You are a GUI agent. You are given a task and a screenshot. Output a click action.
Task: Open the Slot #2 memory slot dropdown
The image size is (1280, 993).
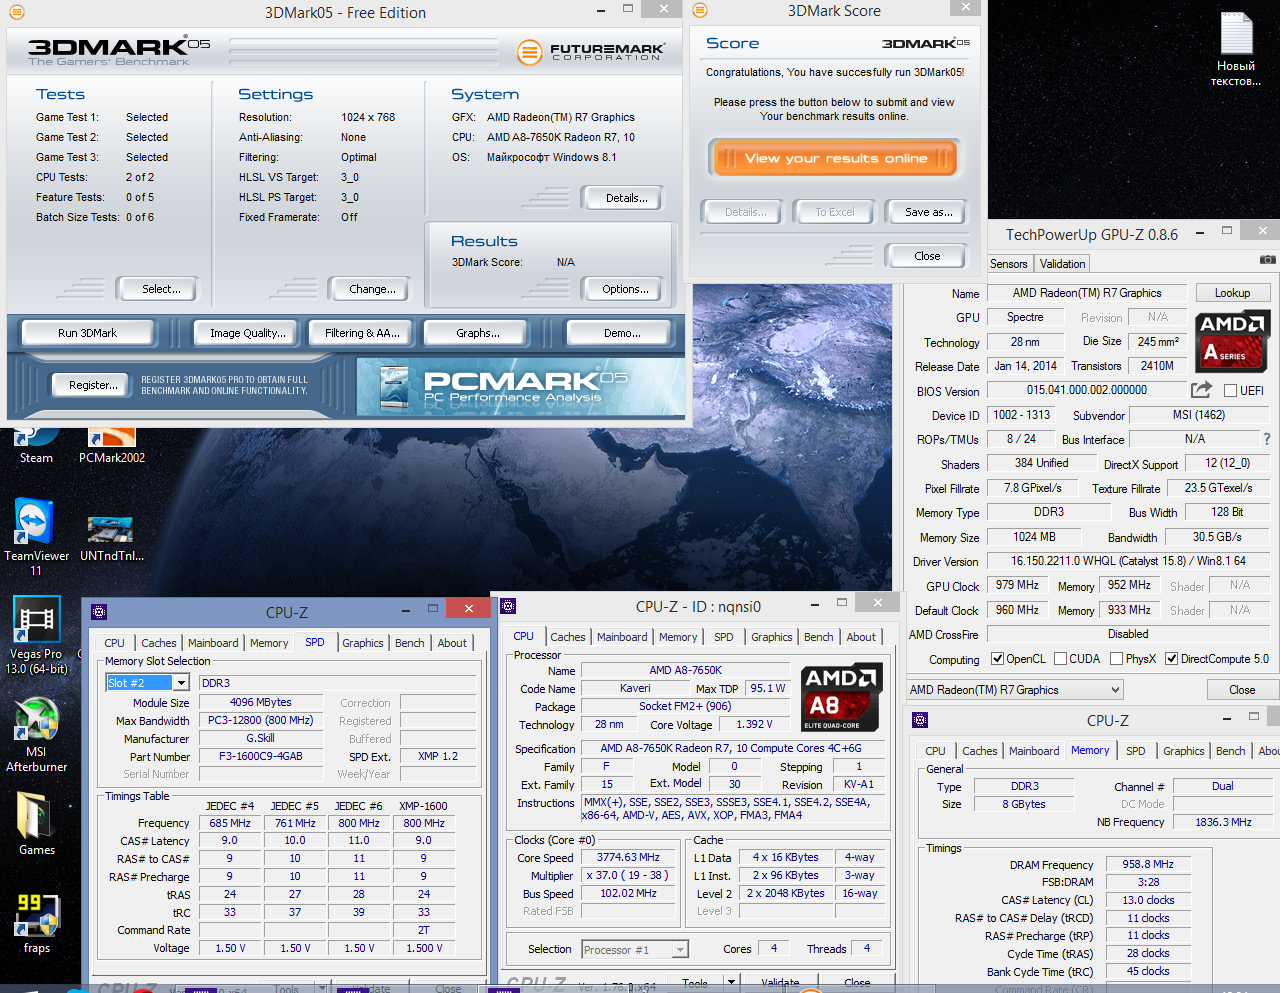(x=181, y=682)
